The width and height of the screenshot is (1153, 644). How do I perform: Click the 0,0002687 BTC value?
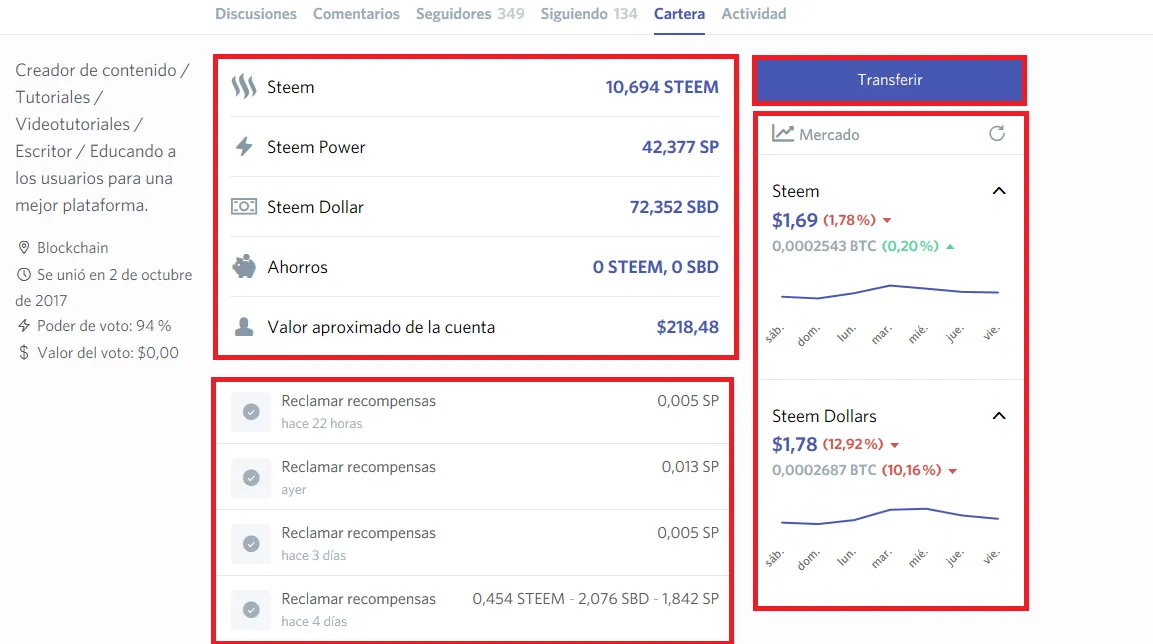[824, 471]
